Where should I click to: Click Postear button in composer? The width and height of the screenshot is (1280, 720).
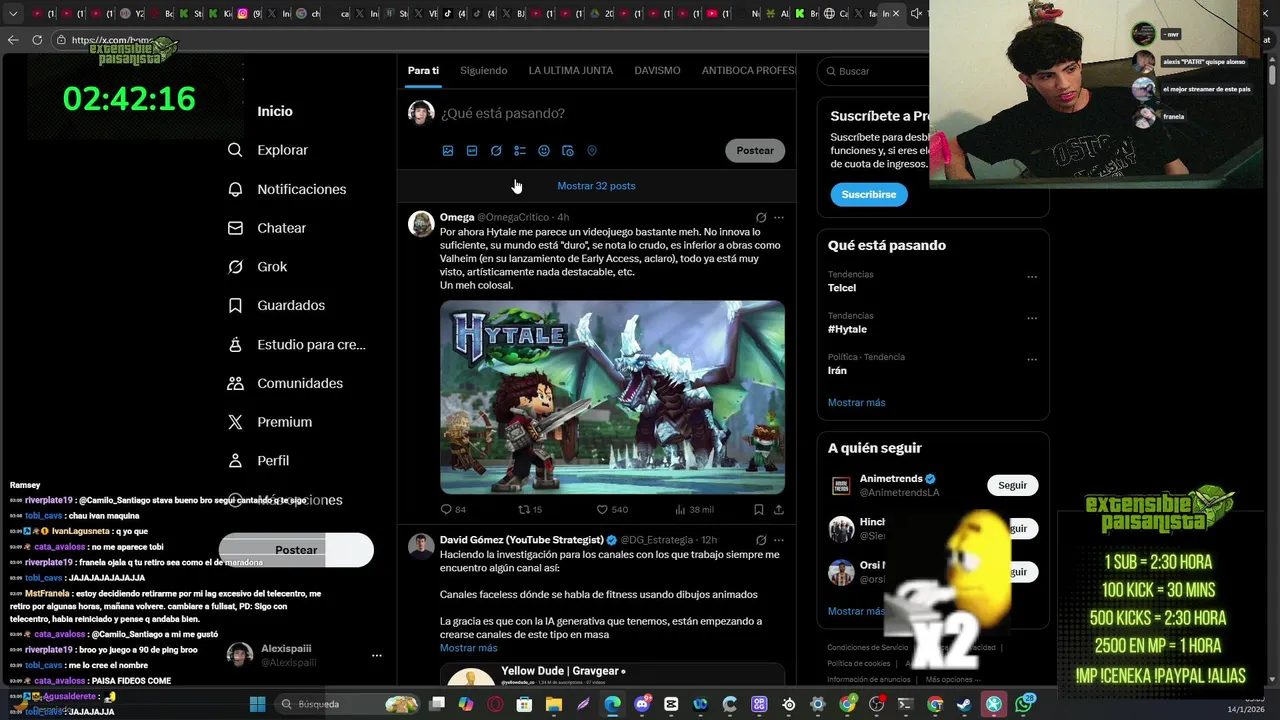[x=755, y=151]
